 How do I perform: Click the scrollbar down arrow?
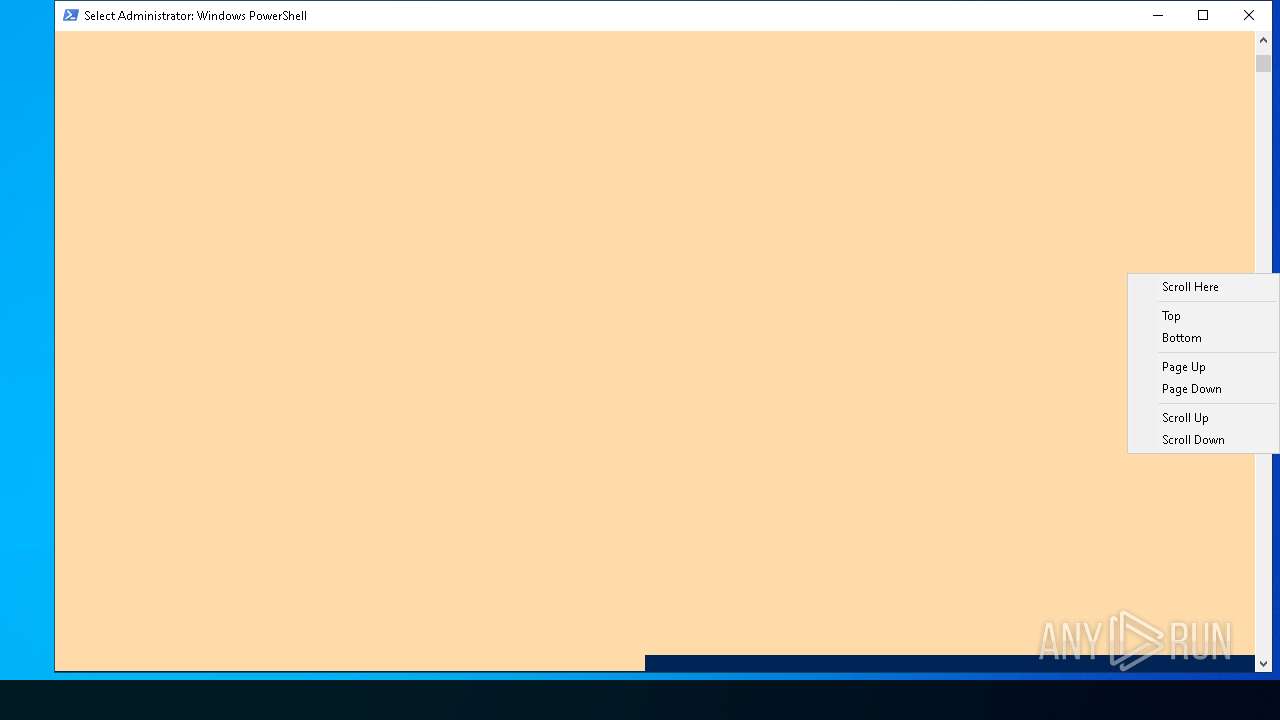tap(1263, 663)
